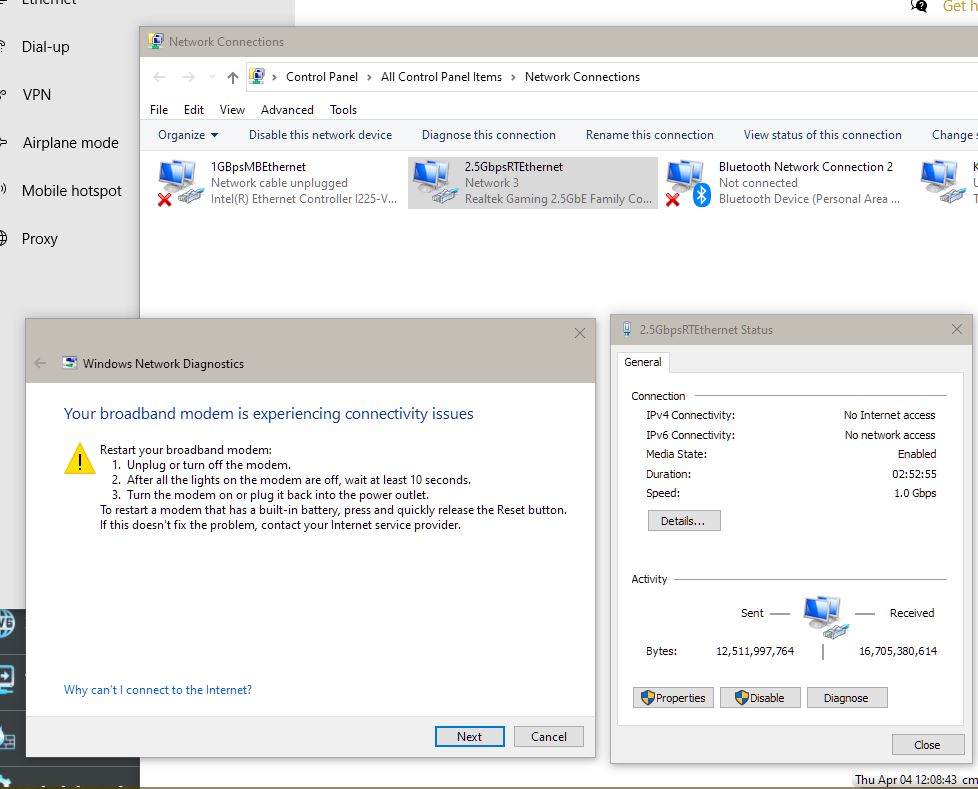978x789 pixels.
Task: Click the Up arrow in Network Connections
Action: [x=233, y=77]
